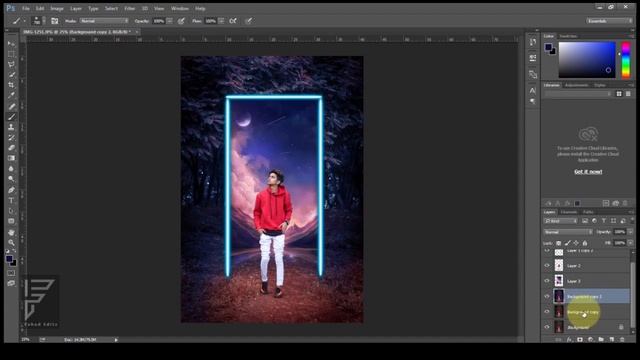The width and height of the screenshot is (640, 360).
Task: Open the Filter menu
Action: (x=129, y=8)
